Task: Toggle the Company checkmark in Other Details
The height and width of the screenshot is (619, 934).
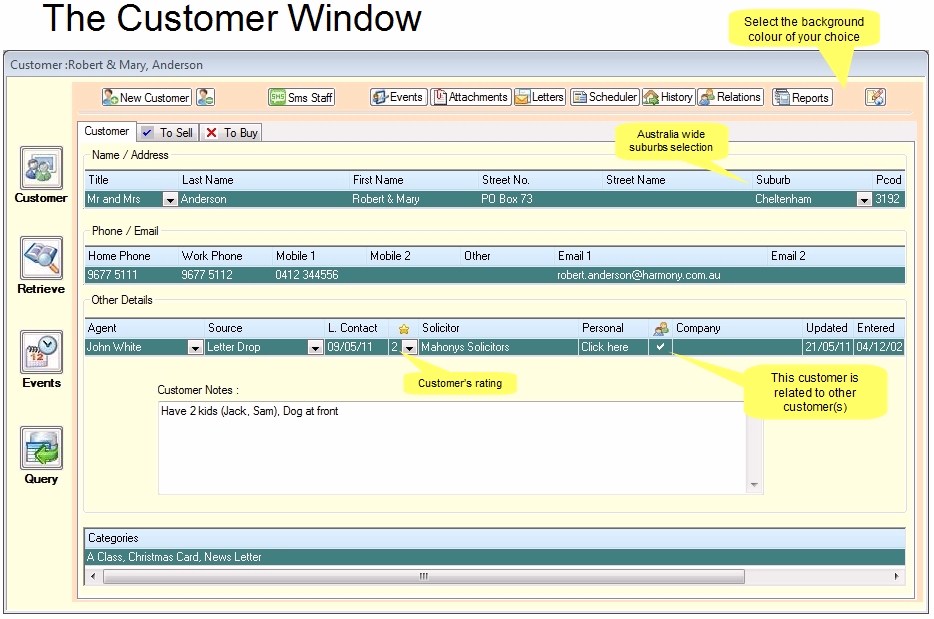Action: (x=659, y=347)
